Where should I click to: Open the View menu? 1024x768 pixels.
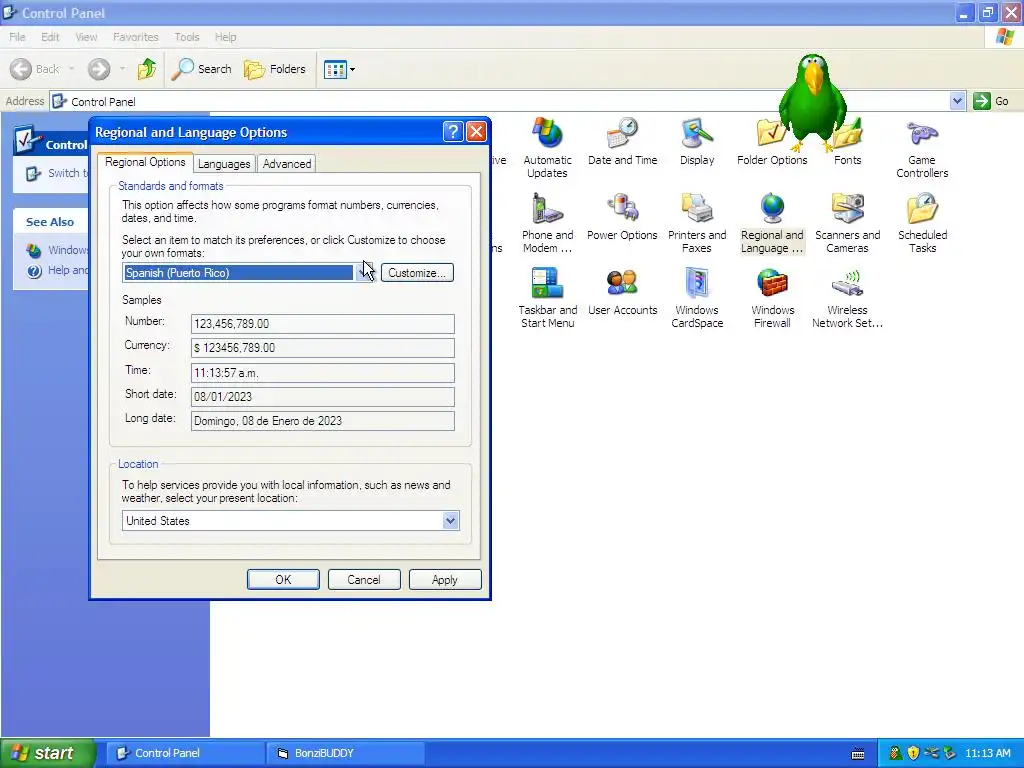click(86, 37)
